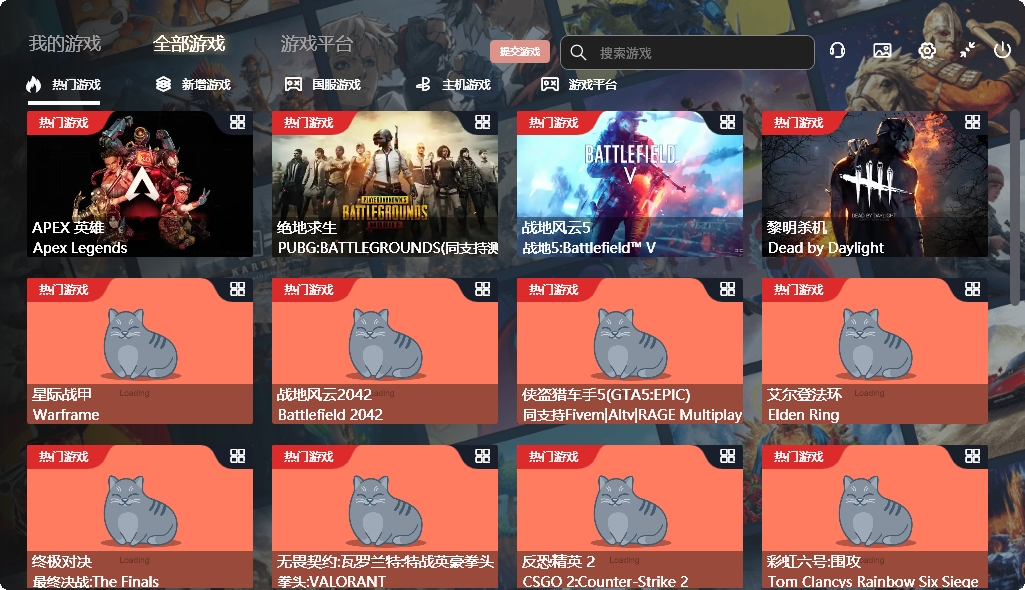The width and height of the screenshot is (1025, 590).
Task: Open the Battlefield 2042 placeholder card
Action: 385,351
